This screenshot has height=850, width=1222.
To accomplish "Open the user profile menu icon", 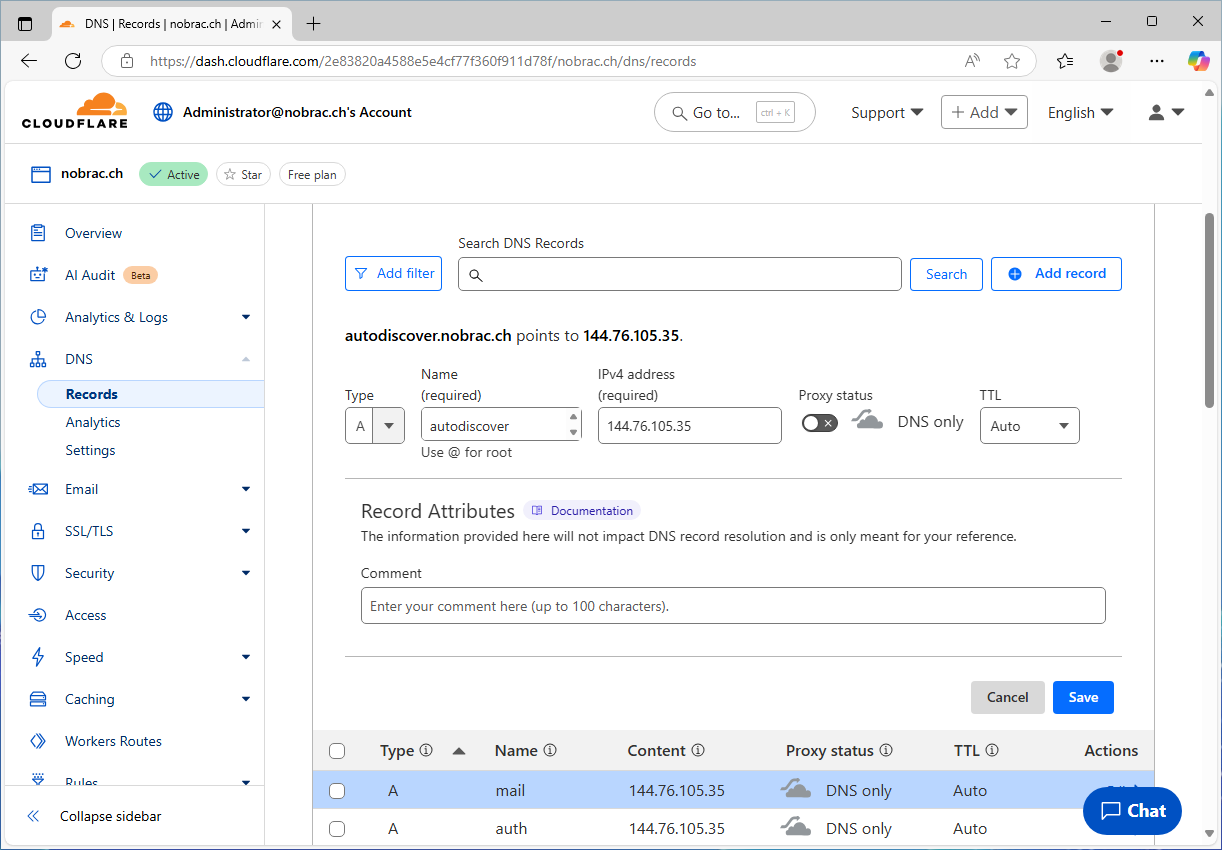I will pos(1157,113).
